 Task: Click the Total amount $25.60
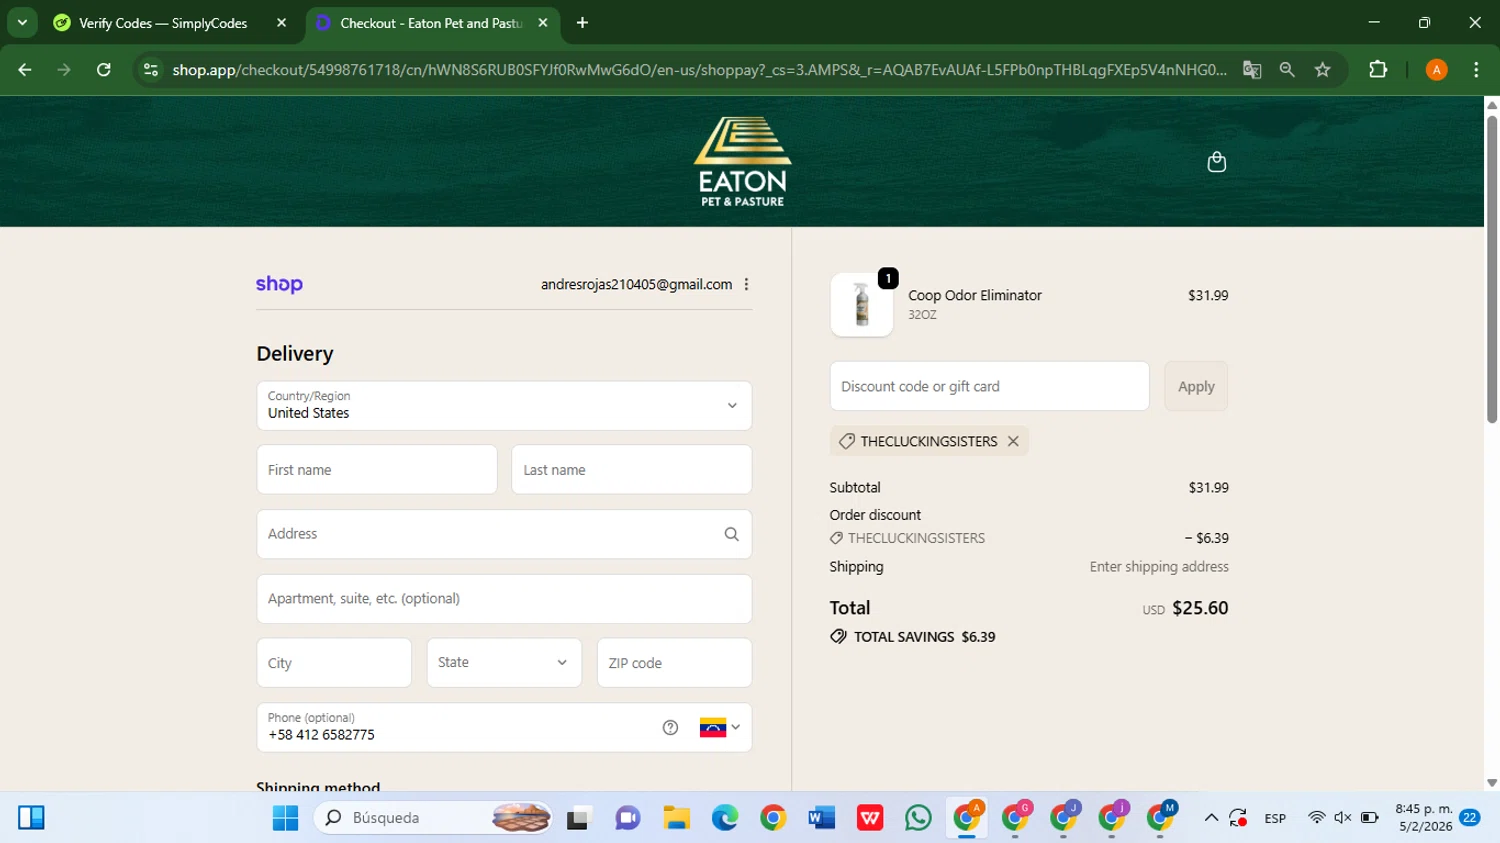1200,608
